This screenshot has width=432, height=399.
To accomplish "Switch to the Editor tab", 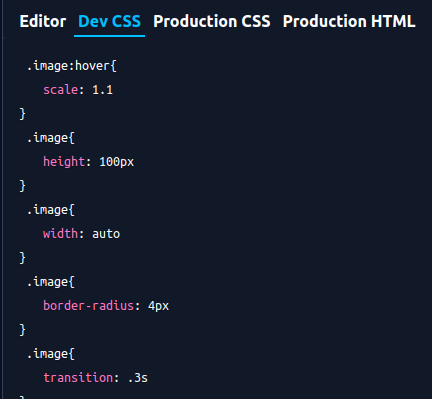I will click(x=43, y=21).
